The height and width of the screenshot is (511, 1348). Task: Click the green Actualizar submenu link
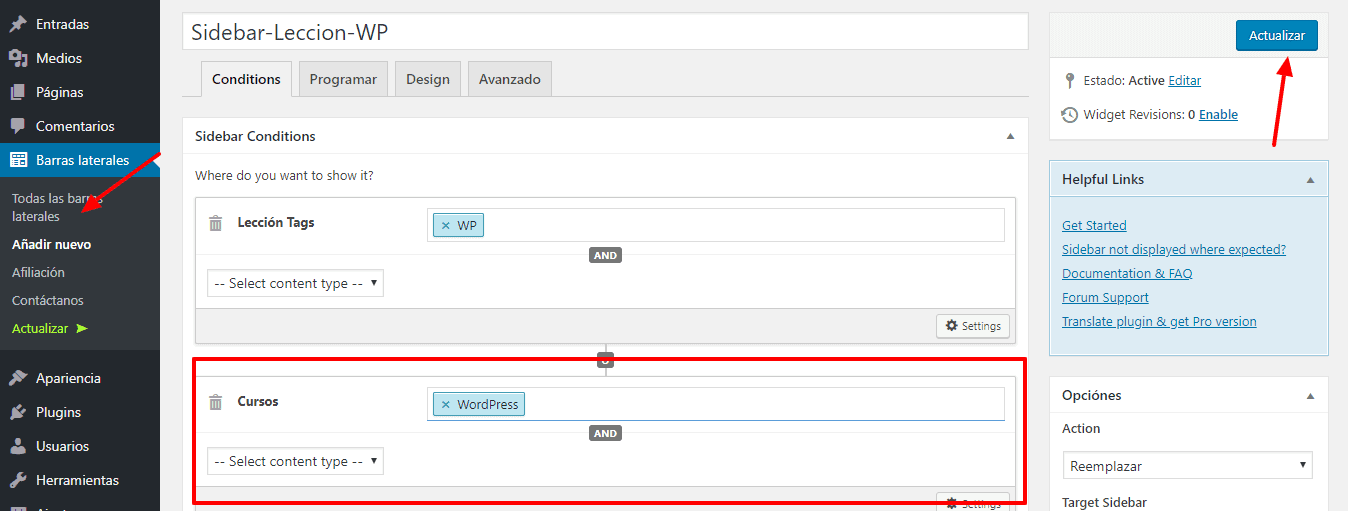(x=50, y=328)
